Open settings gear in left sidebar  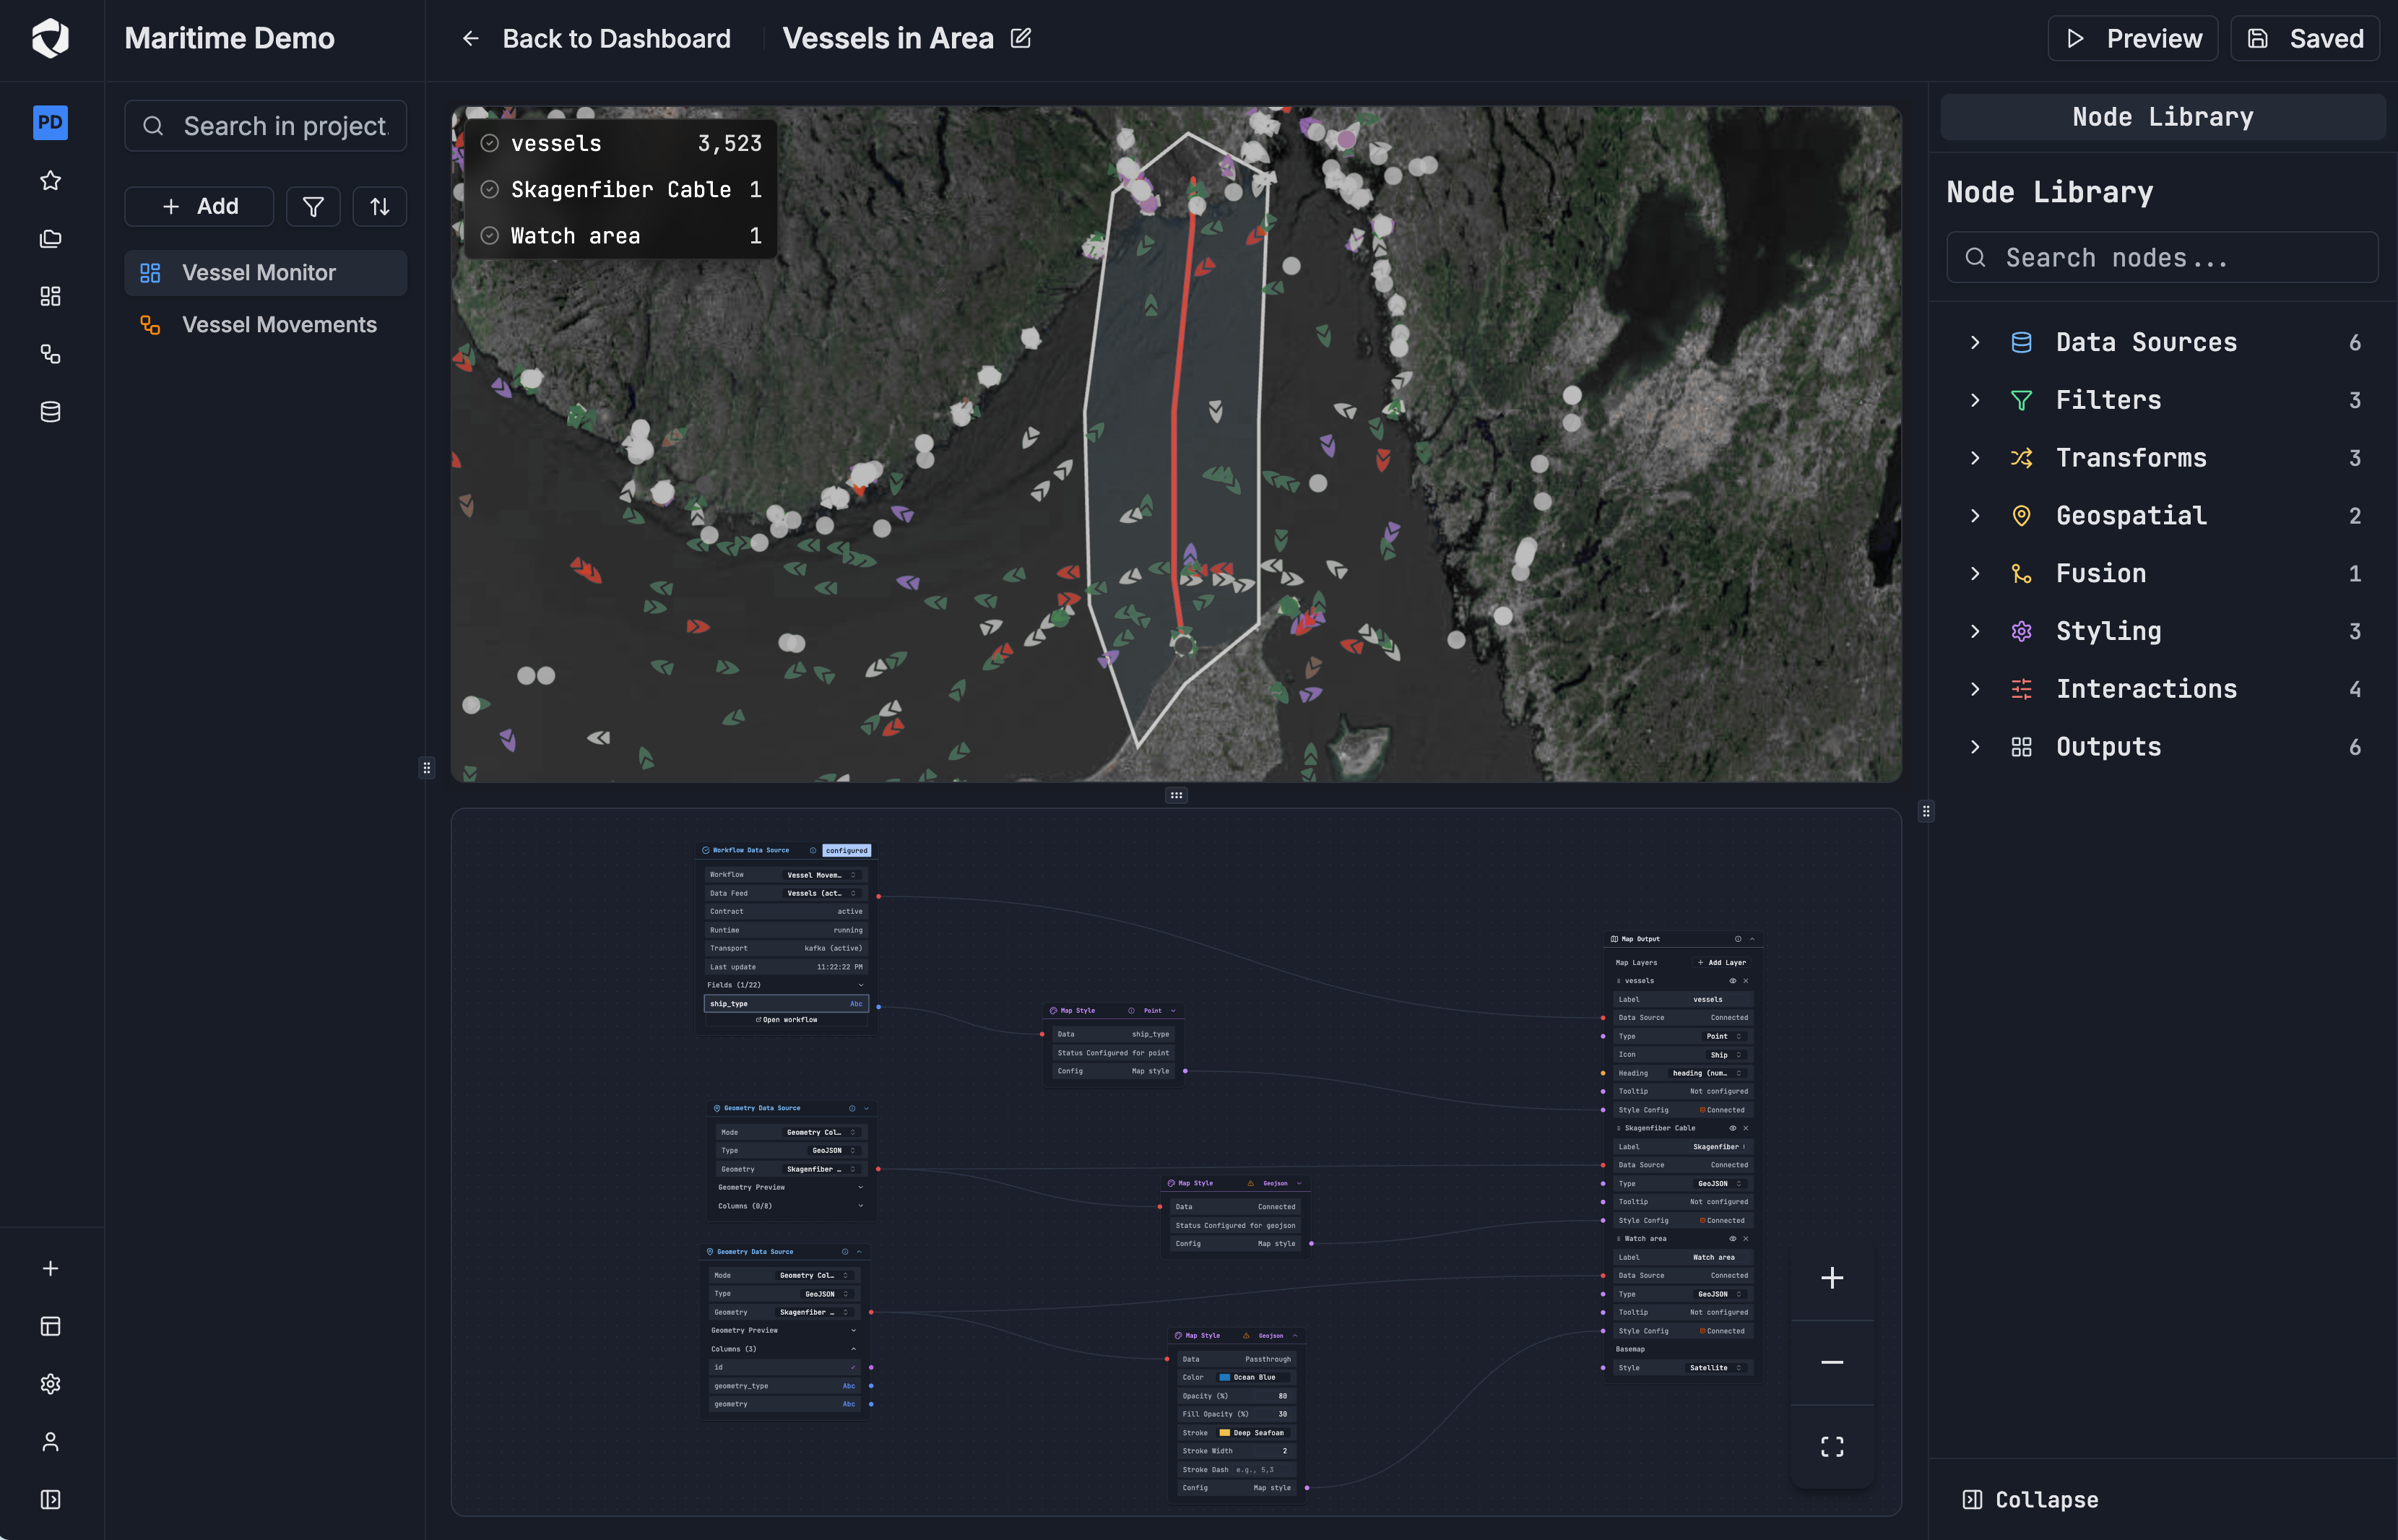pyautogui.click(x=50, y=1384)
